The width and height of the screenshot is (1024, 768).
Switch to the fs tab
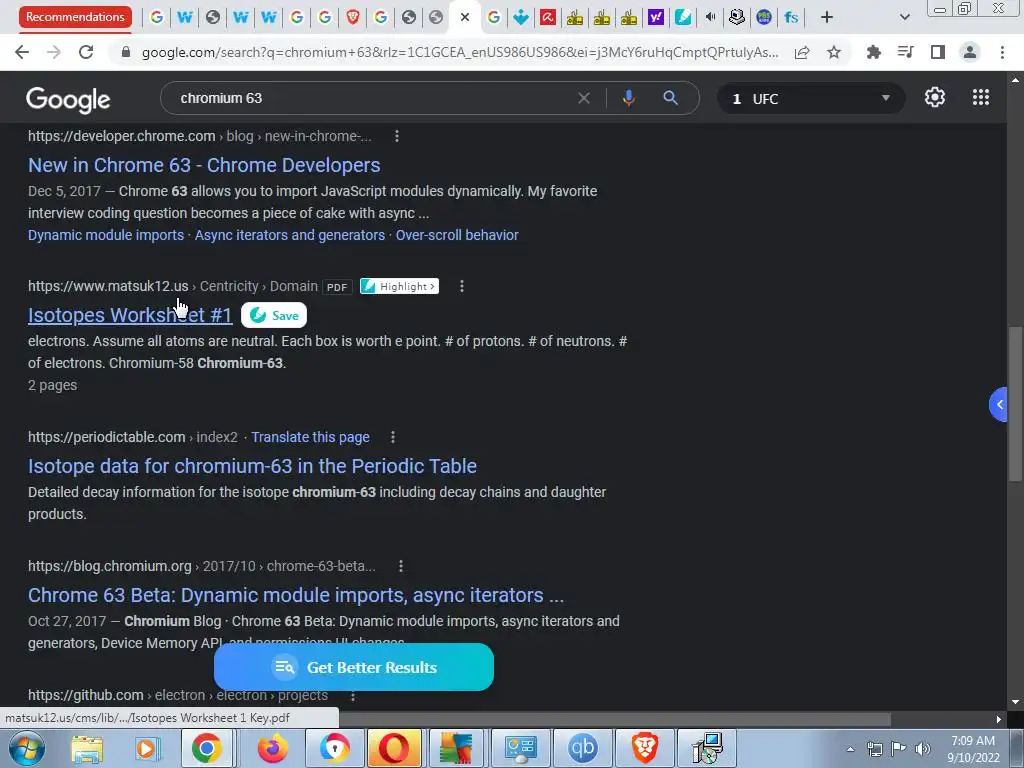[792, 17]
